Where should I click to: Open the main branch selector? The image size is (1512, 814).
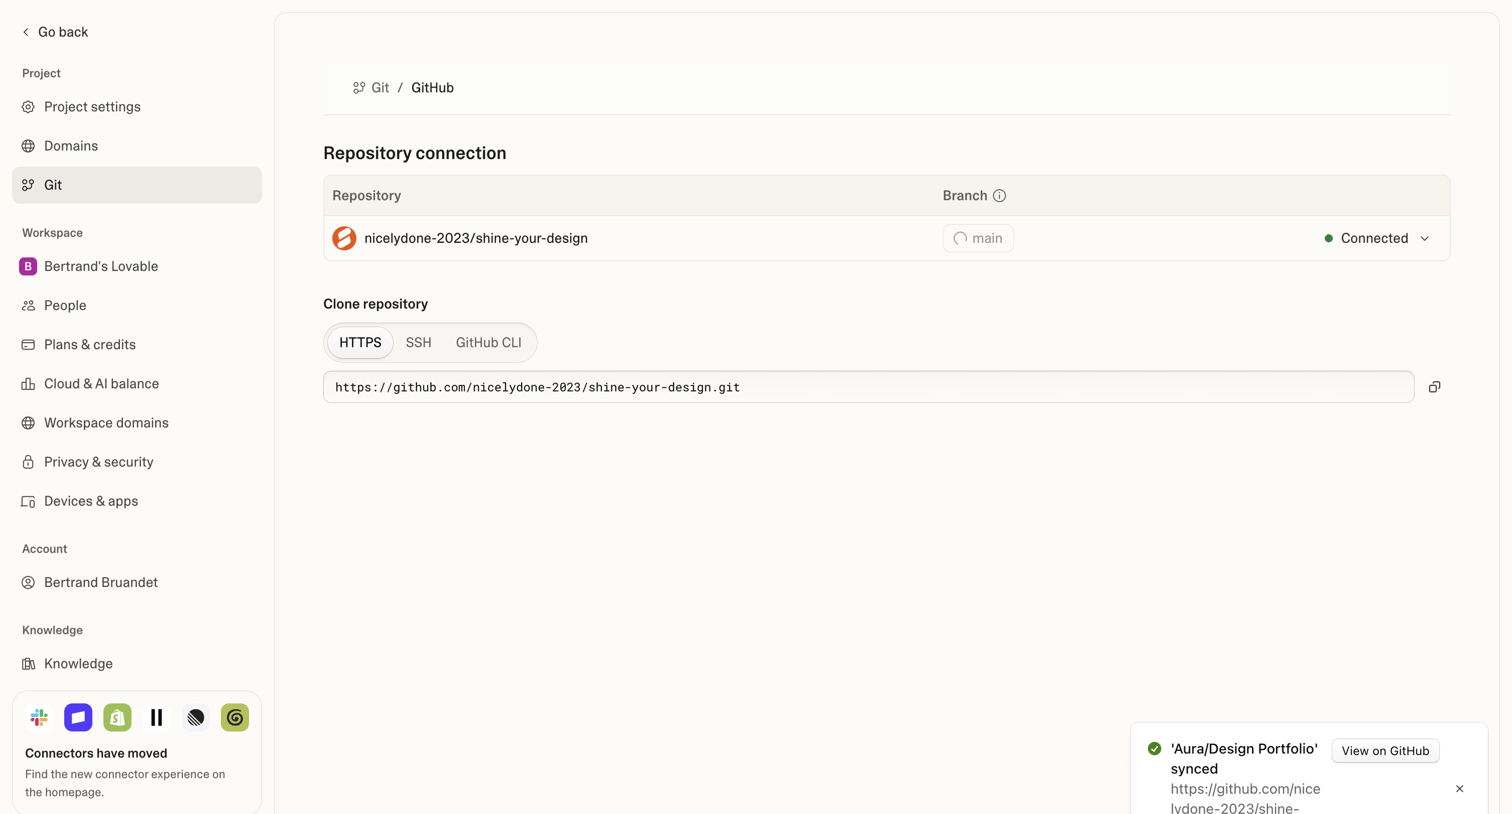pos(978,238)
